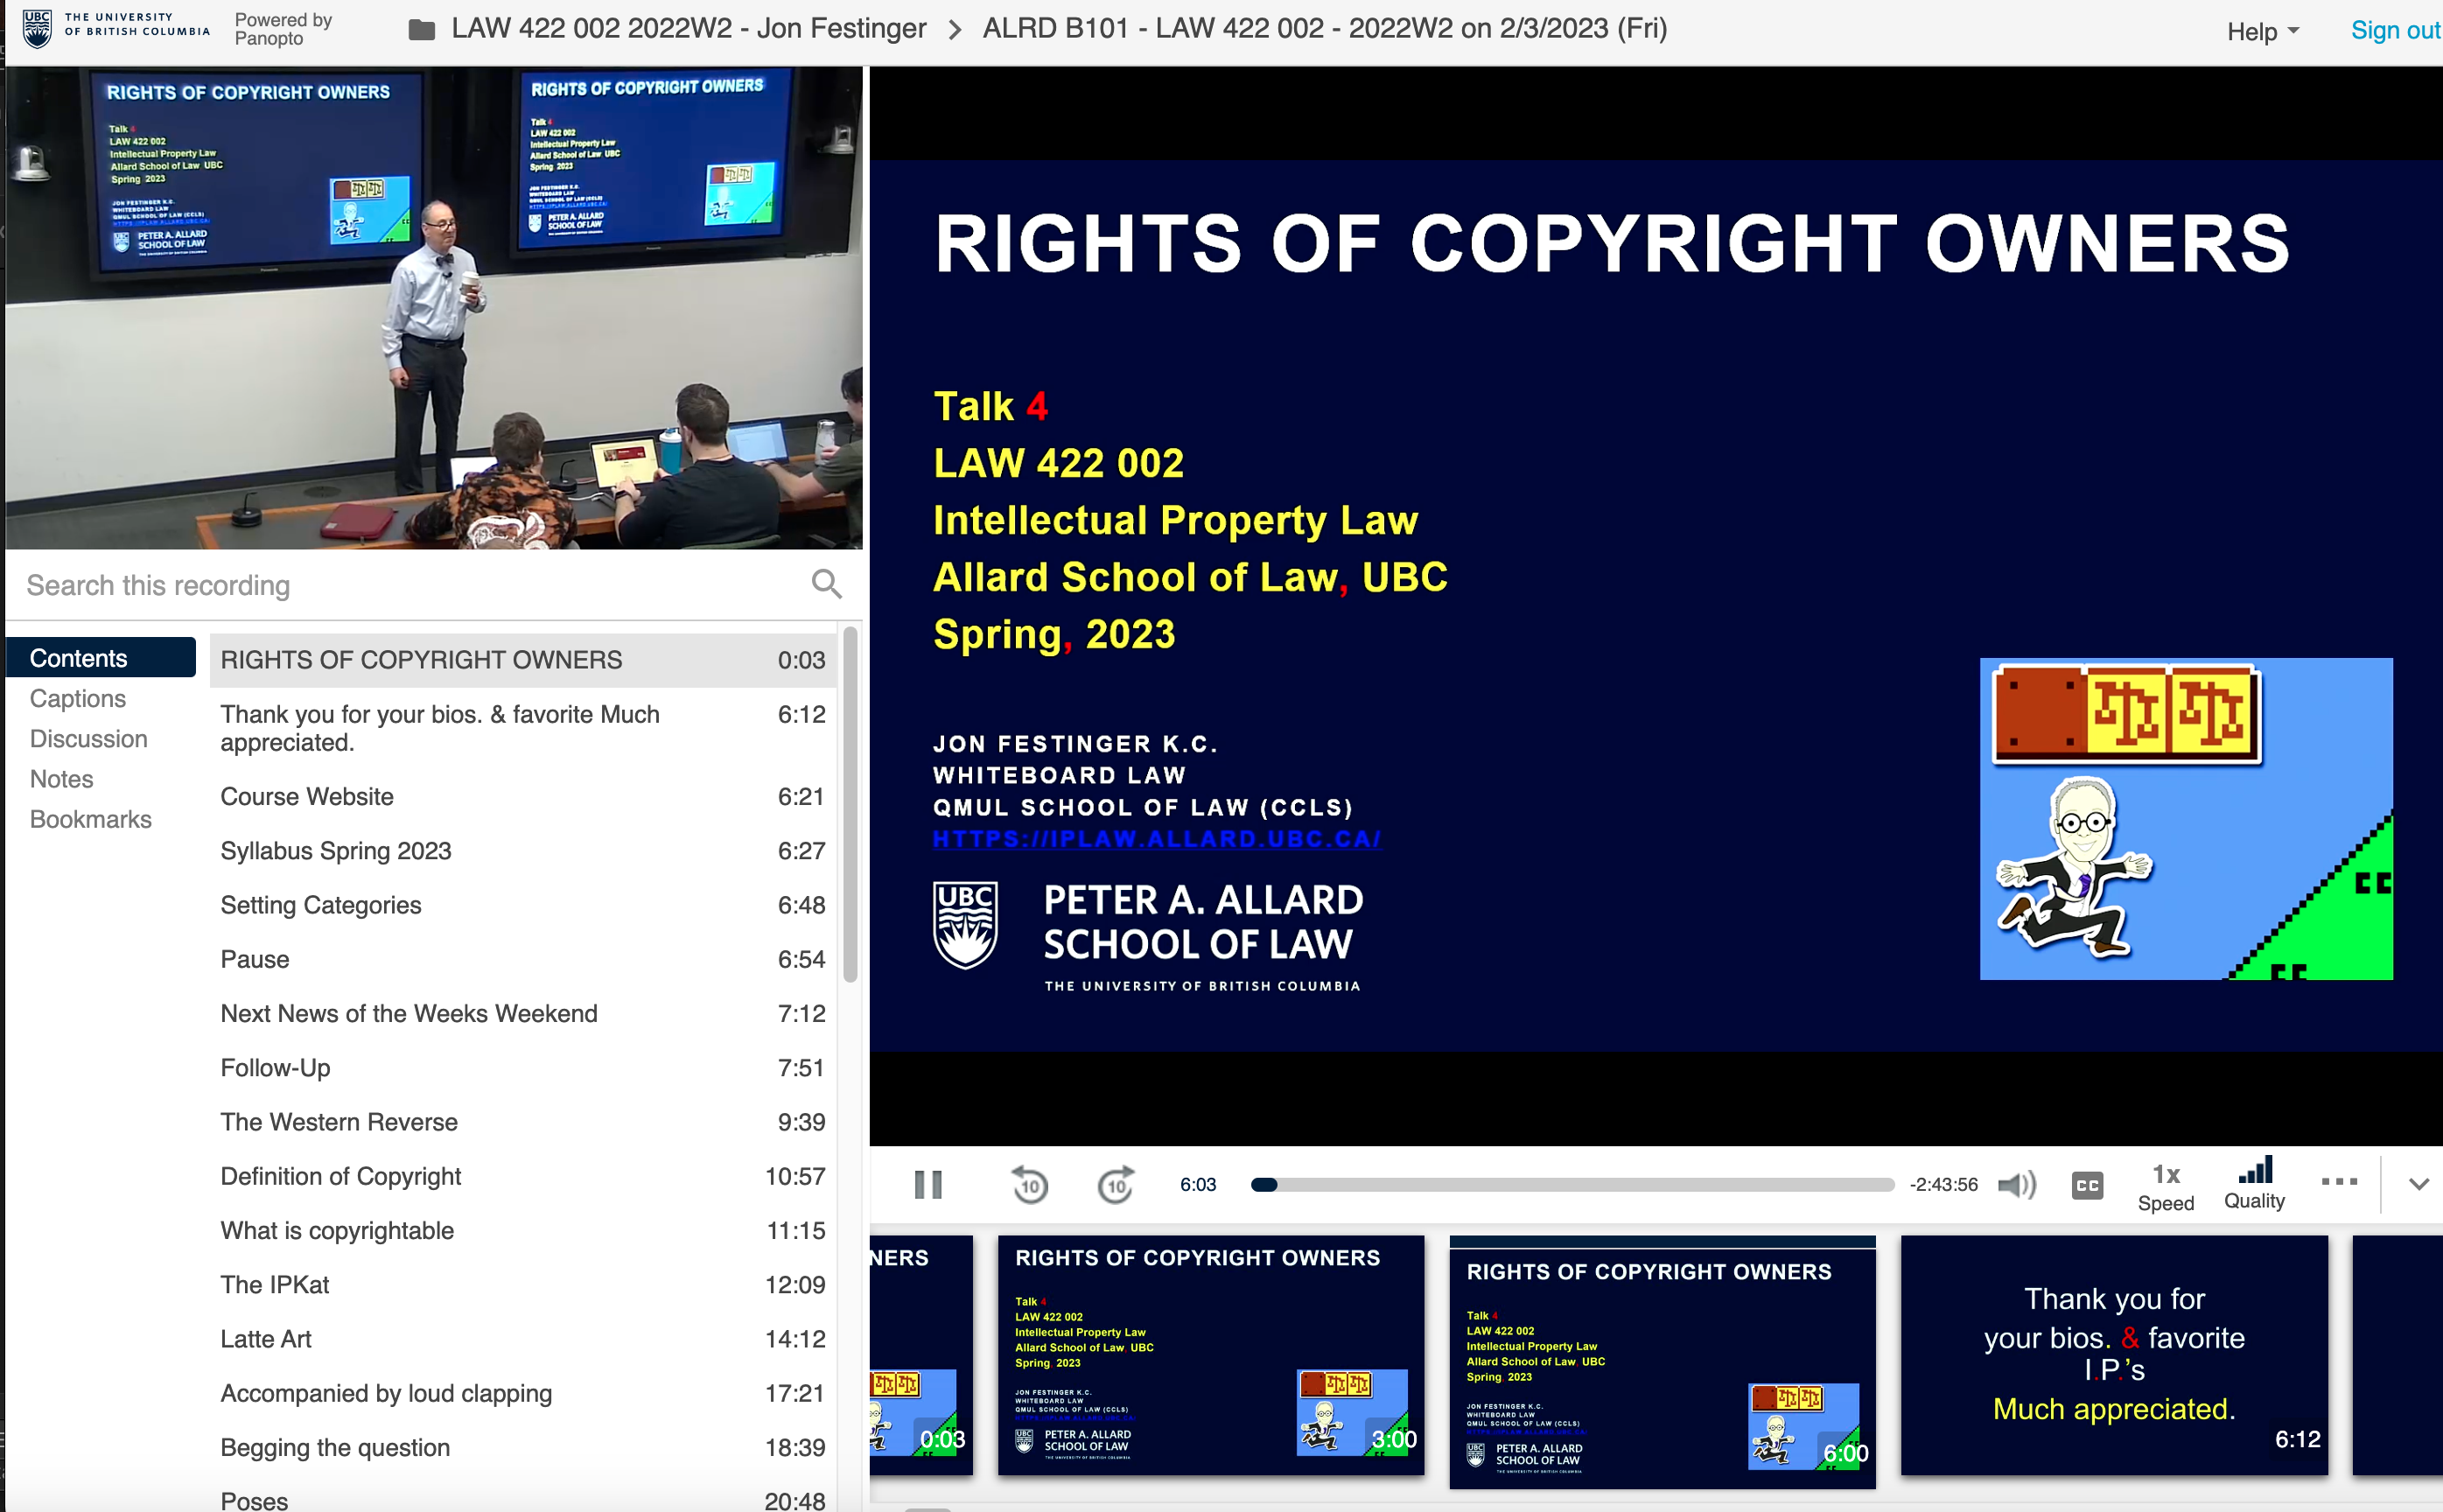Jump to What is copyrightable entry
This screenshot has width=2443, height=1512.
[x=523, y=1230]
